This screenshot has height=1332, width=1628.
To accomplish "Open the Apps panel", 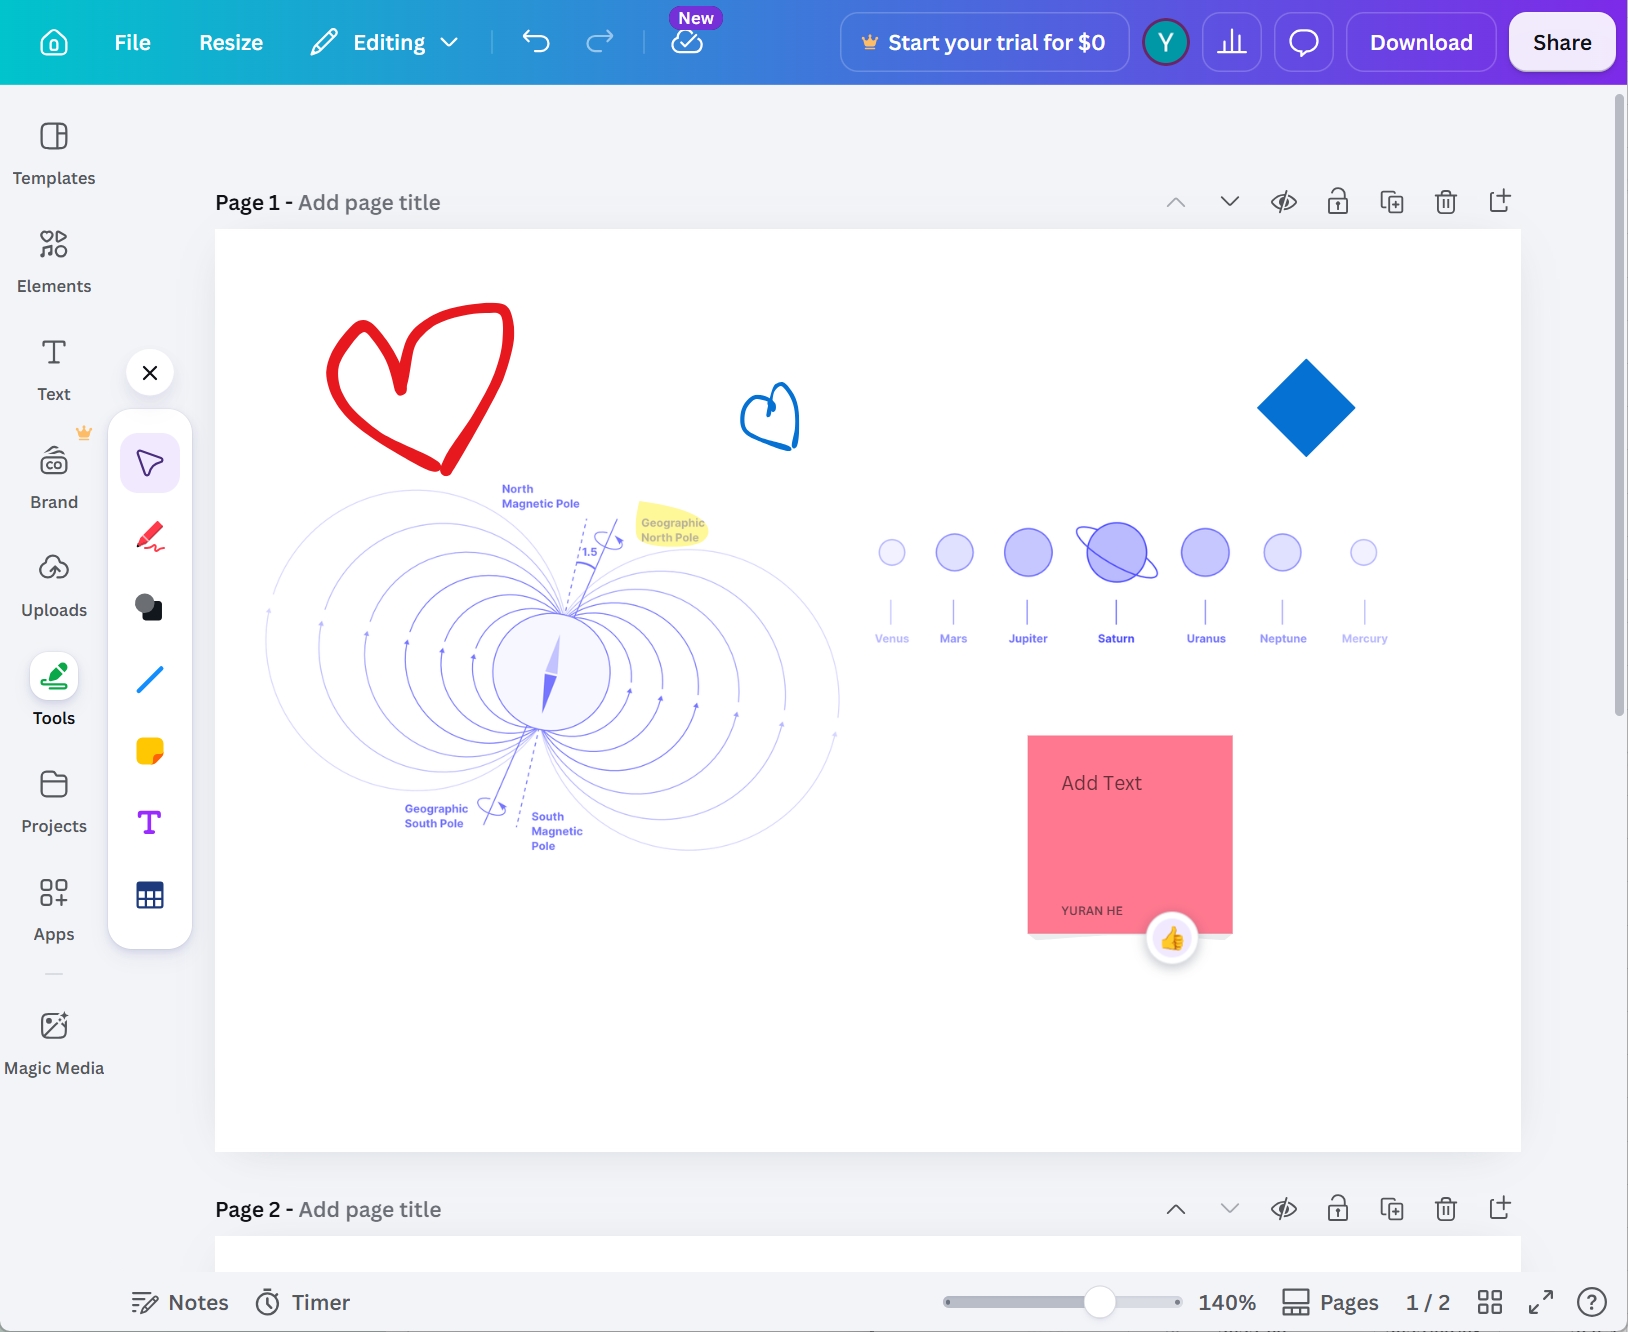I will tap(54, 910).
